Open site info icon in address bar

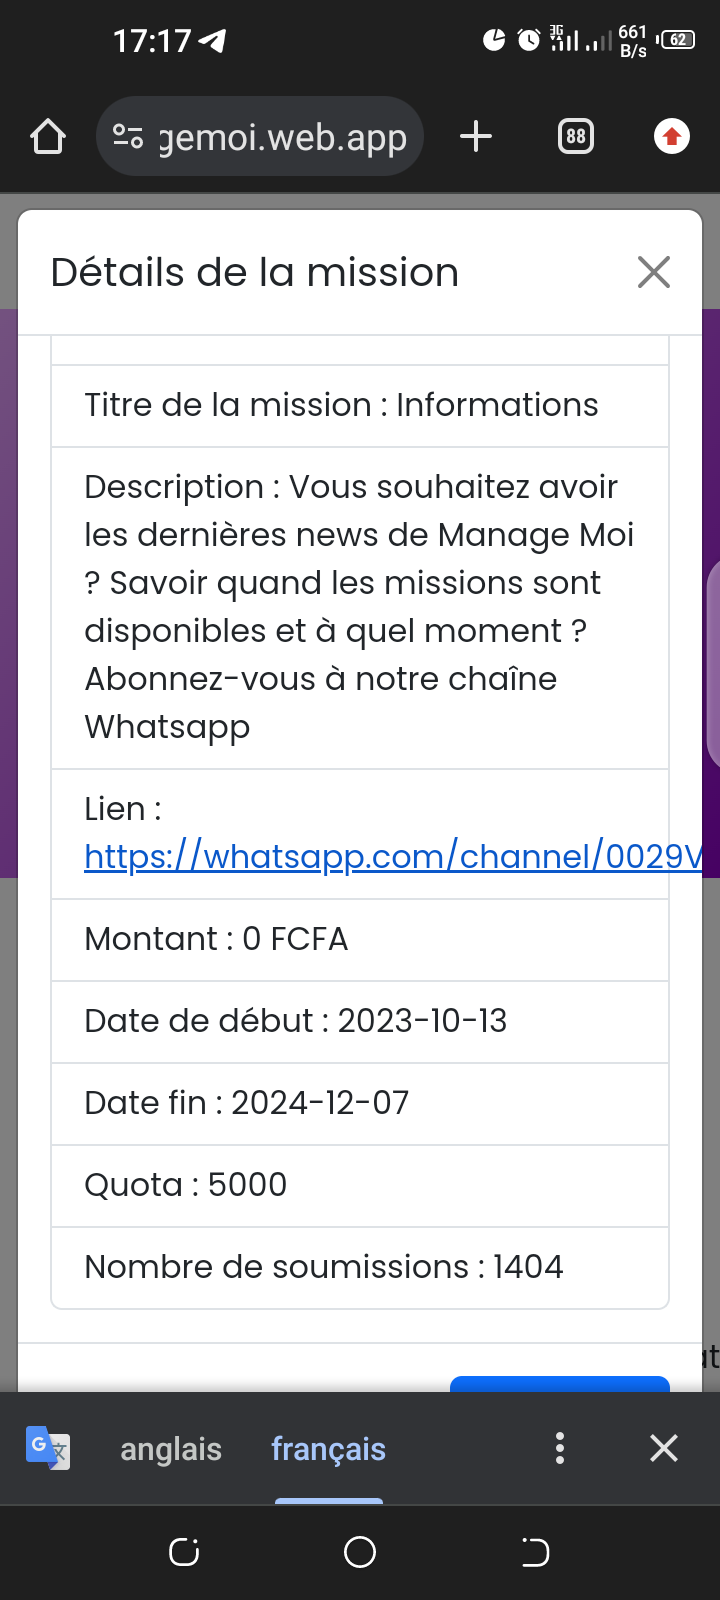(128, 137)
